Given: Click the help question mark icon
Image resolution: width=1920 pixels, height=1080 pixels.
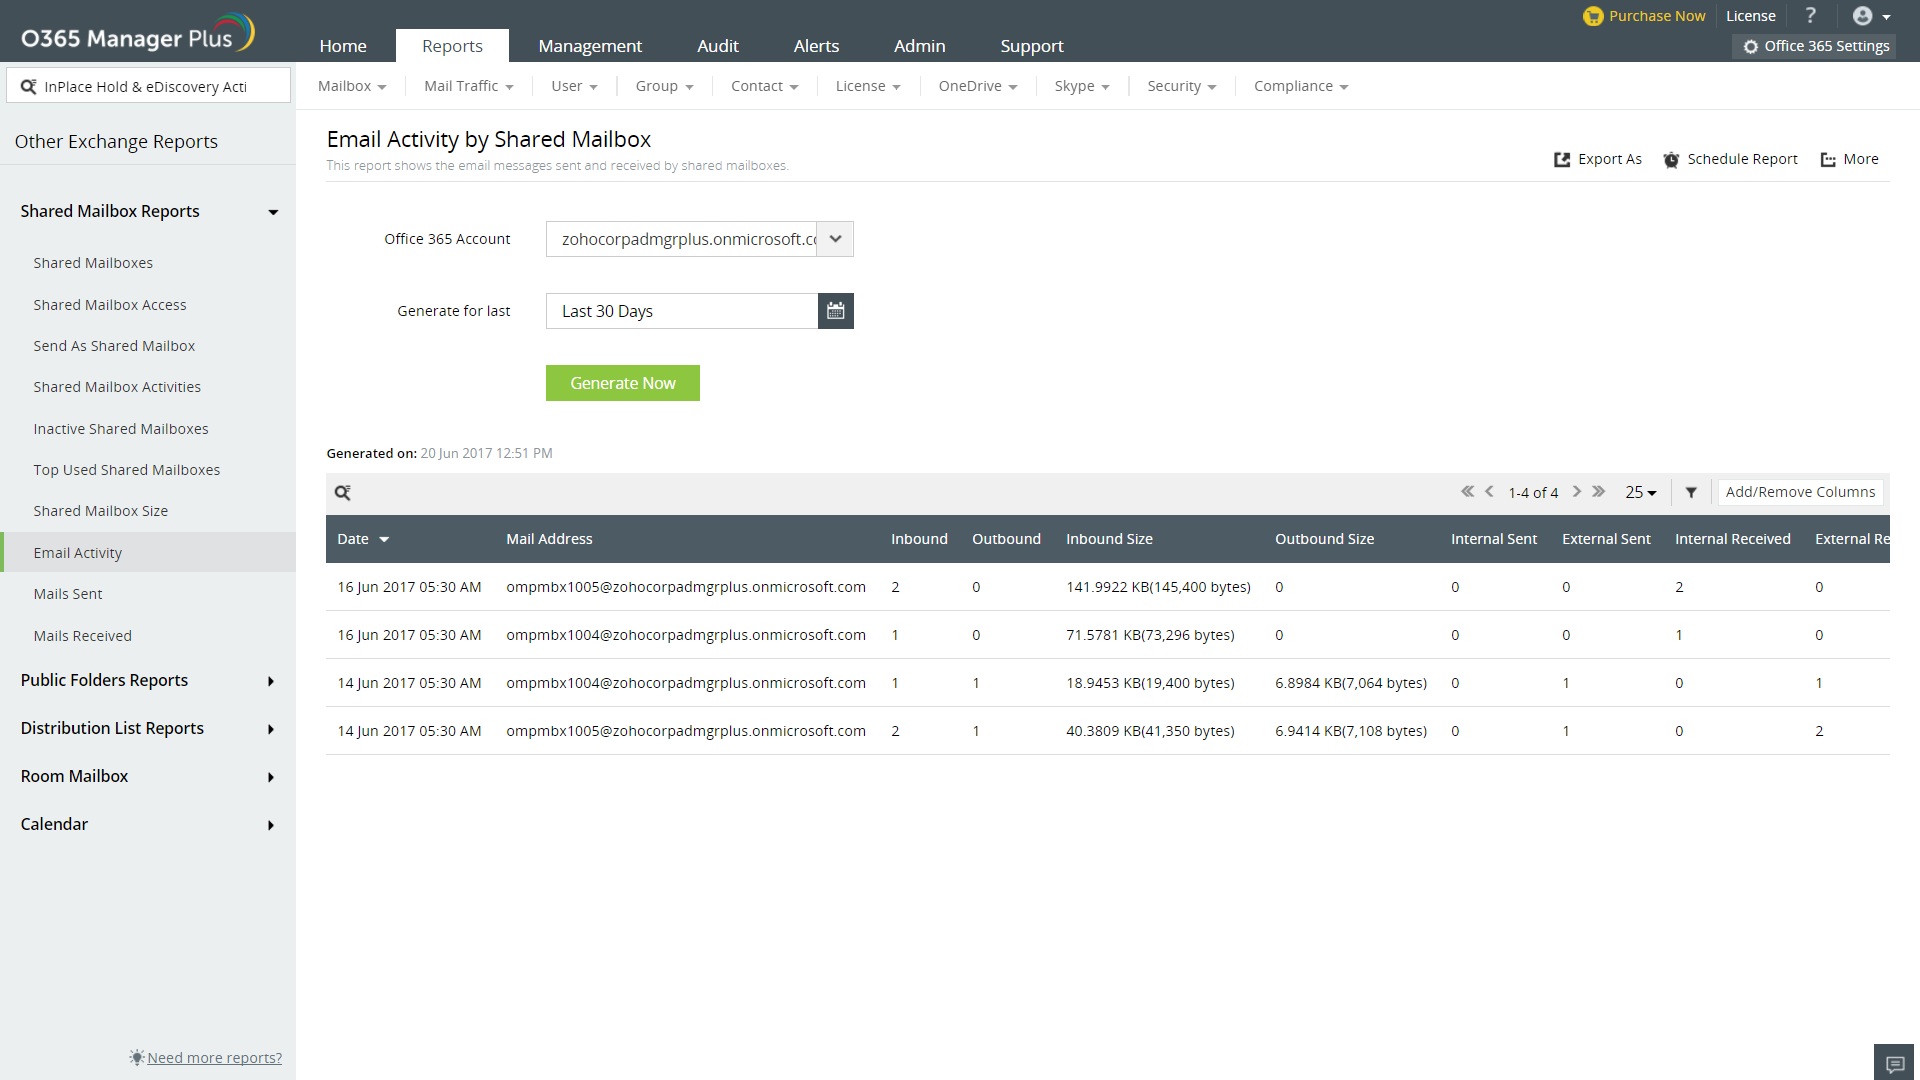Looking at the screenshot, I should 1810,16.
